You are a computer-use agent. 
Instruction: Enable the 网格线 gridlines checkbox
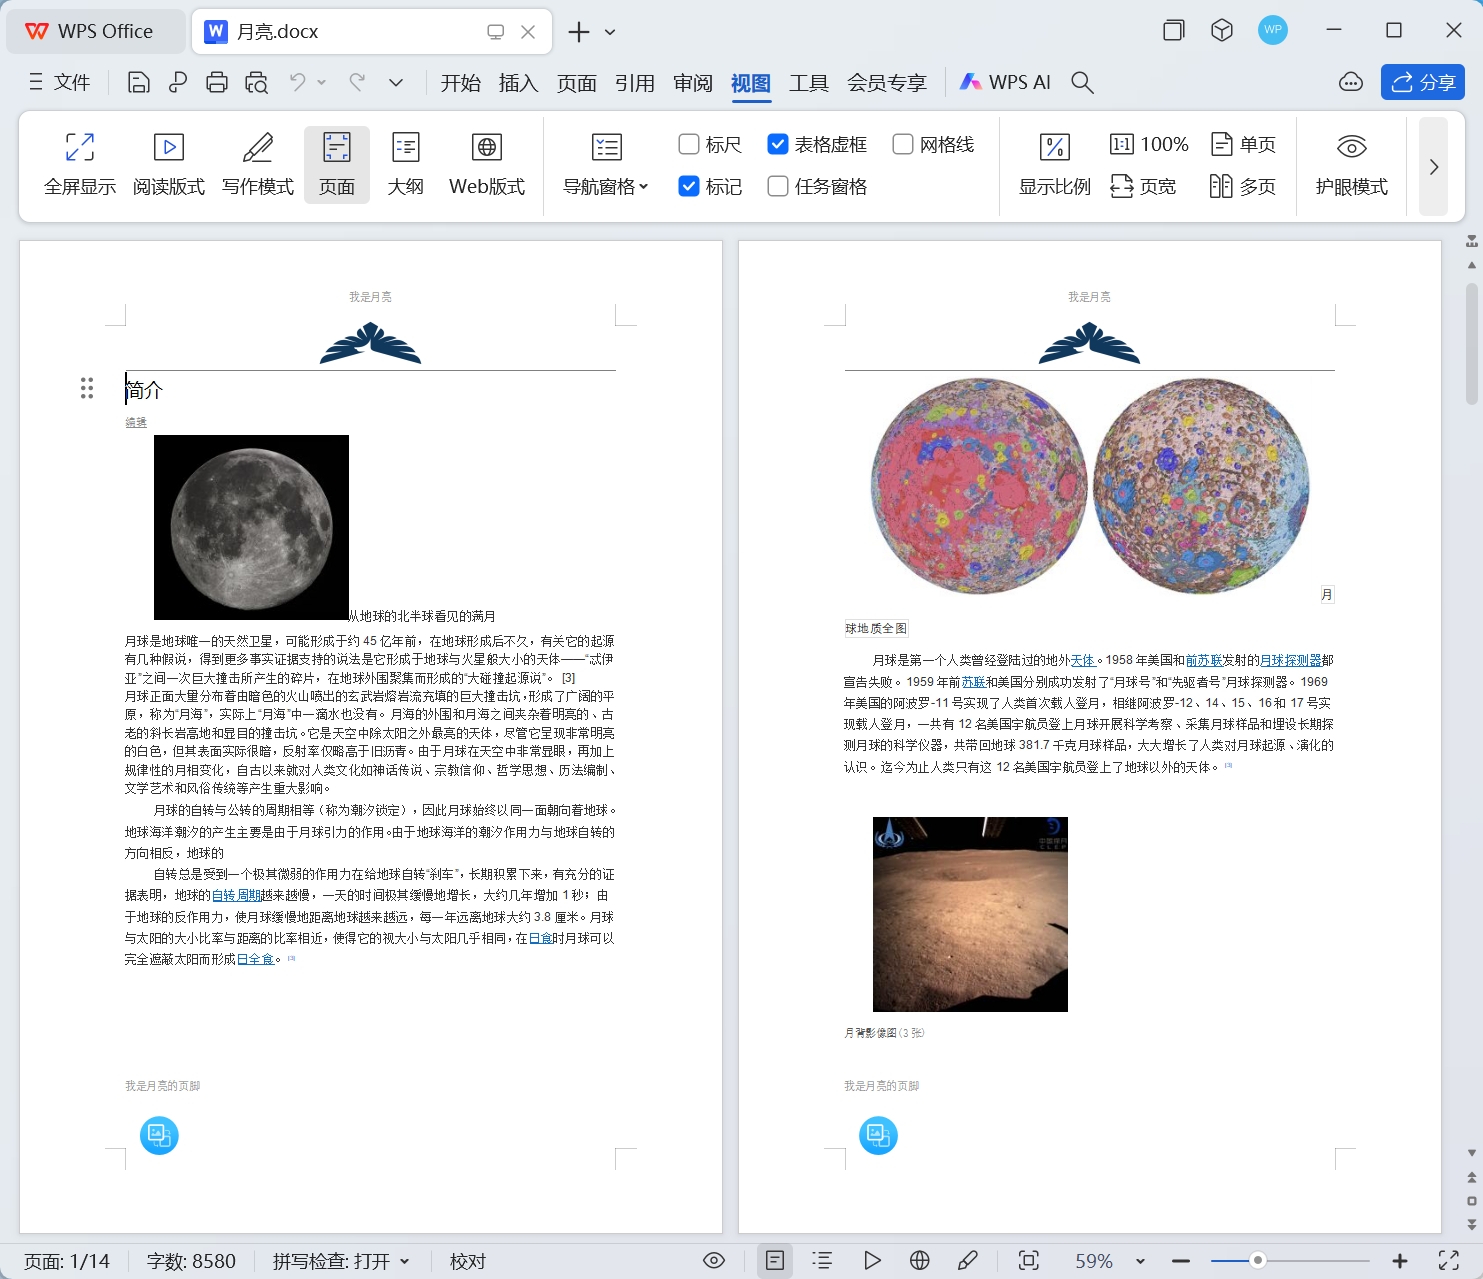coord(903,144)
